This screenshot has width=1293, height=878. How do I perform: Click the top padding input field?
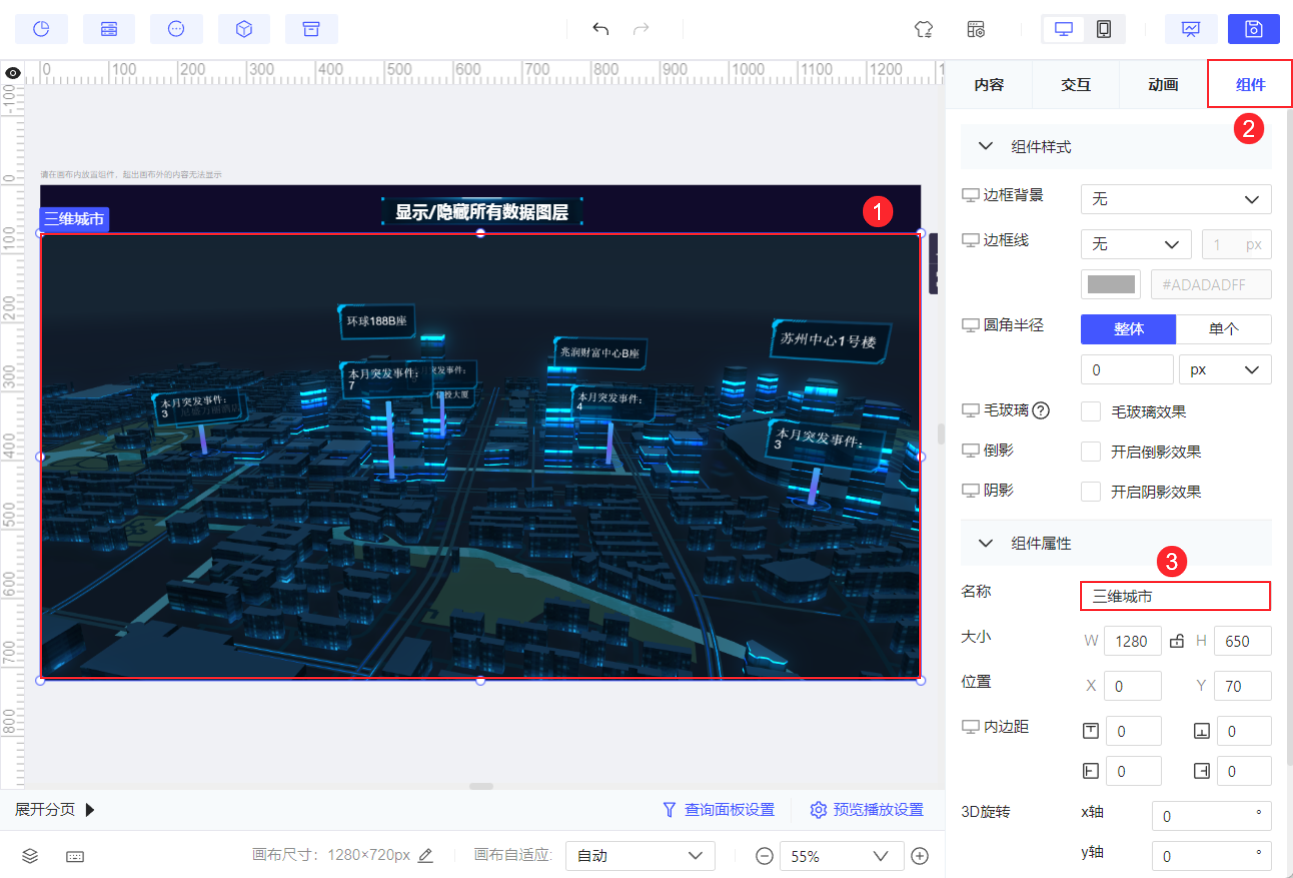coord(1133,731)
